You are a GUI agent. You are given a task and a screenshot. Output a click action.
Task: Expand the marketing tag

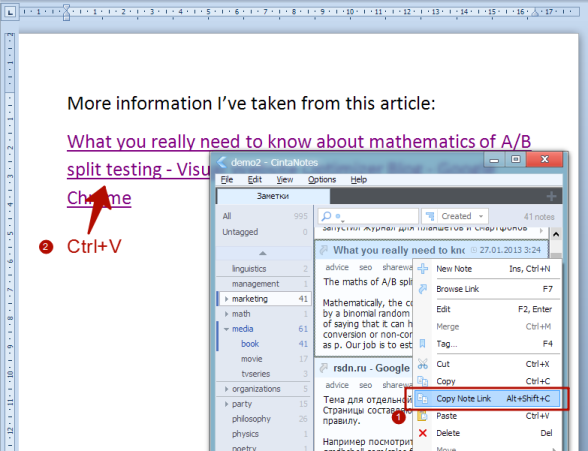226,299
